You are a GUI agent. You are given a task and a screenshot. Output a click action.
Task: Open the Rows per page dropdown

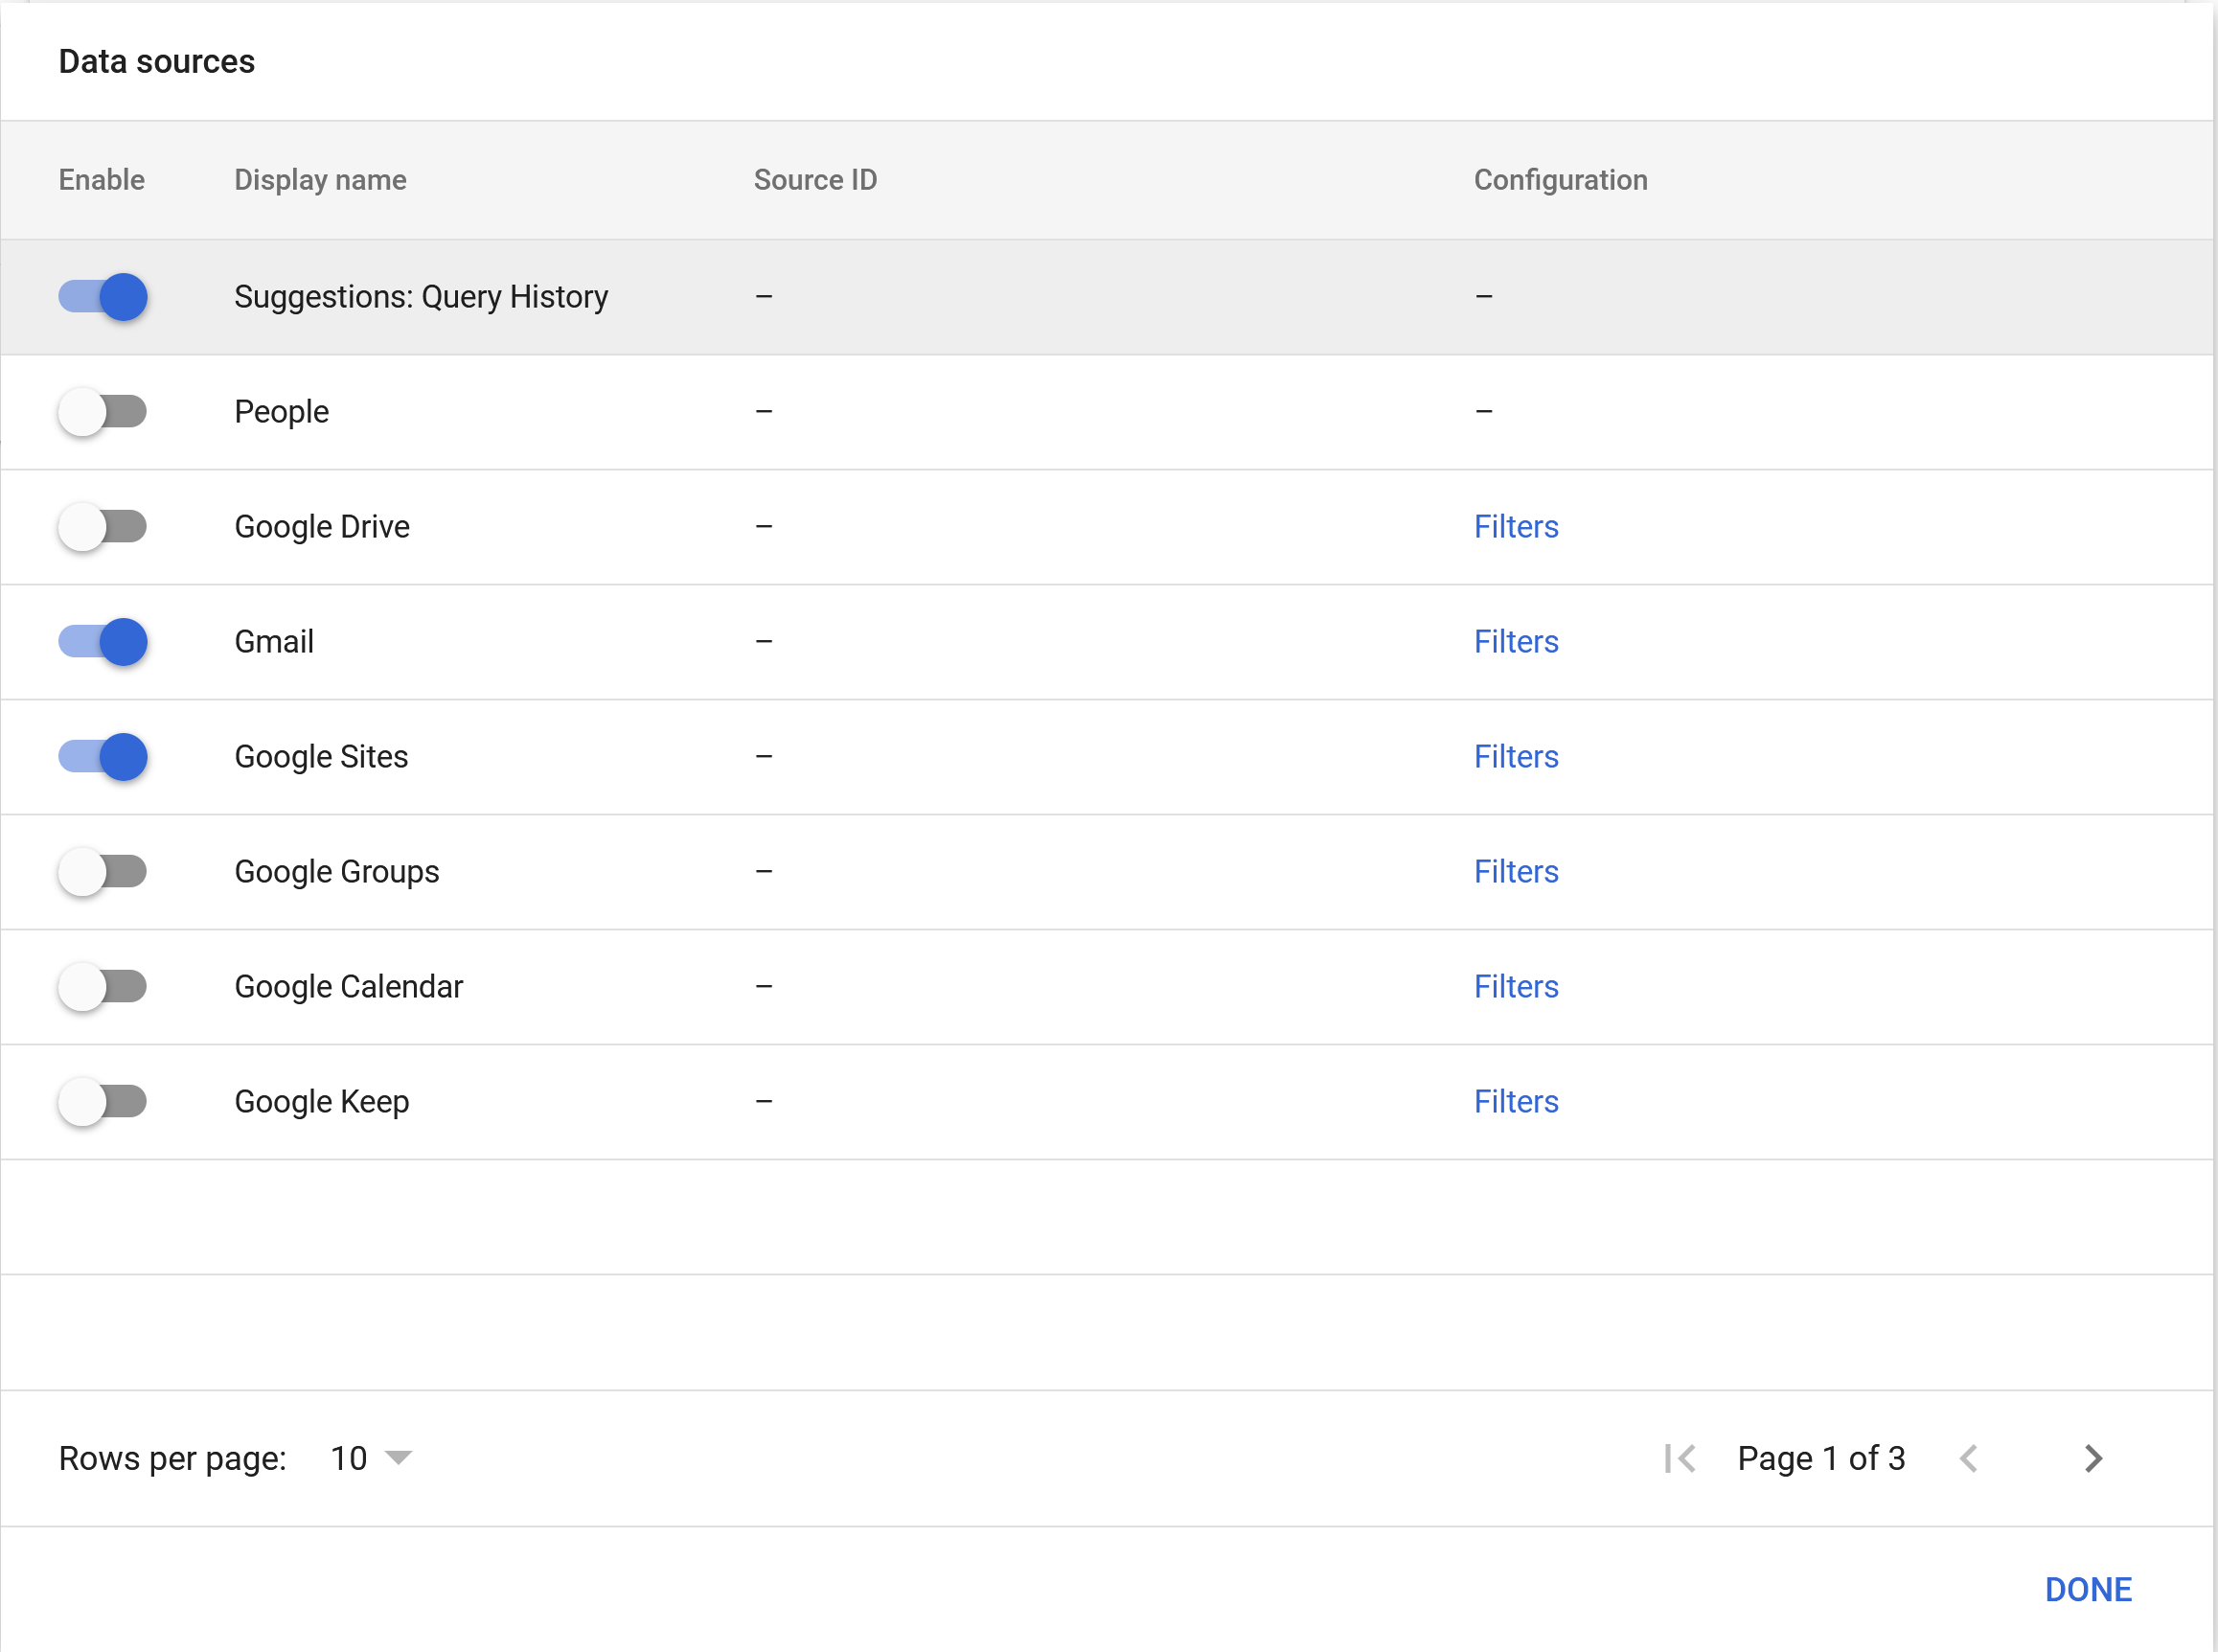[x=368, y=1458]
